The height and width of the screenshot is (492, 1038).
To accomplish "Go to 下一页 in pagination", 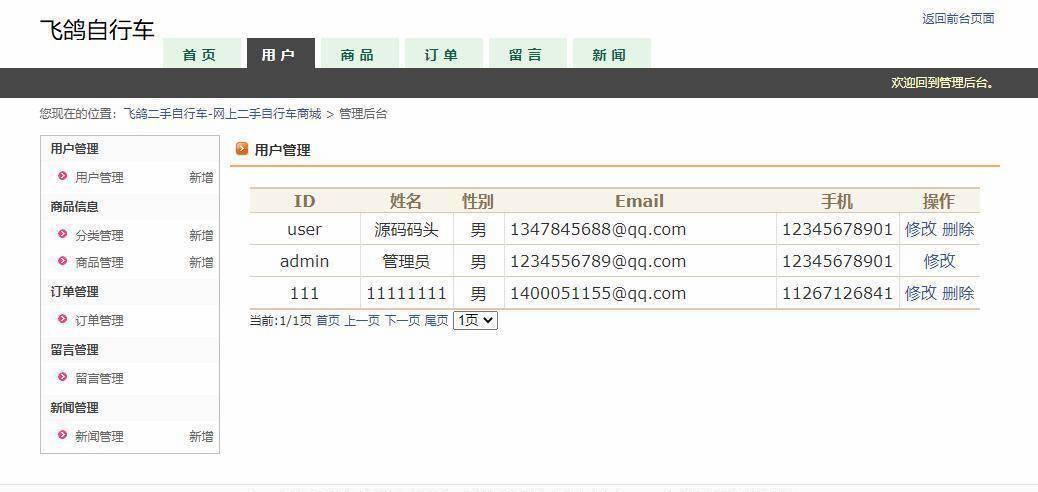I will point(402,321).
